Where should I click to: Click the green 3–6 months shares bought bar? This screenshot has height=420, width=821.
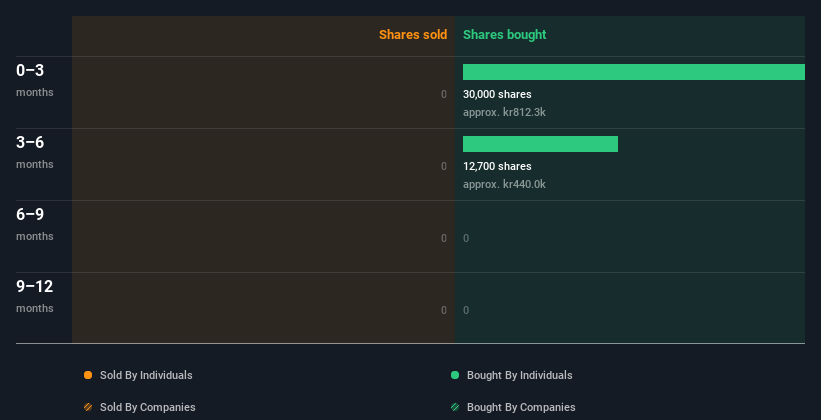540,144
